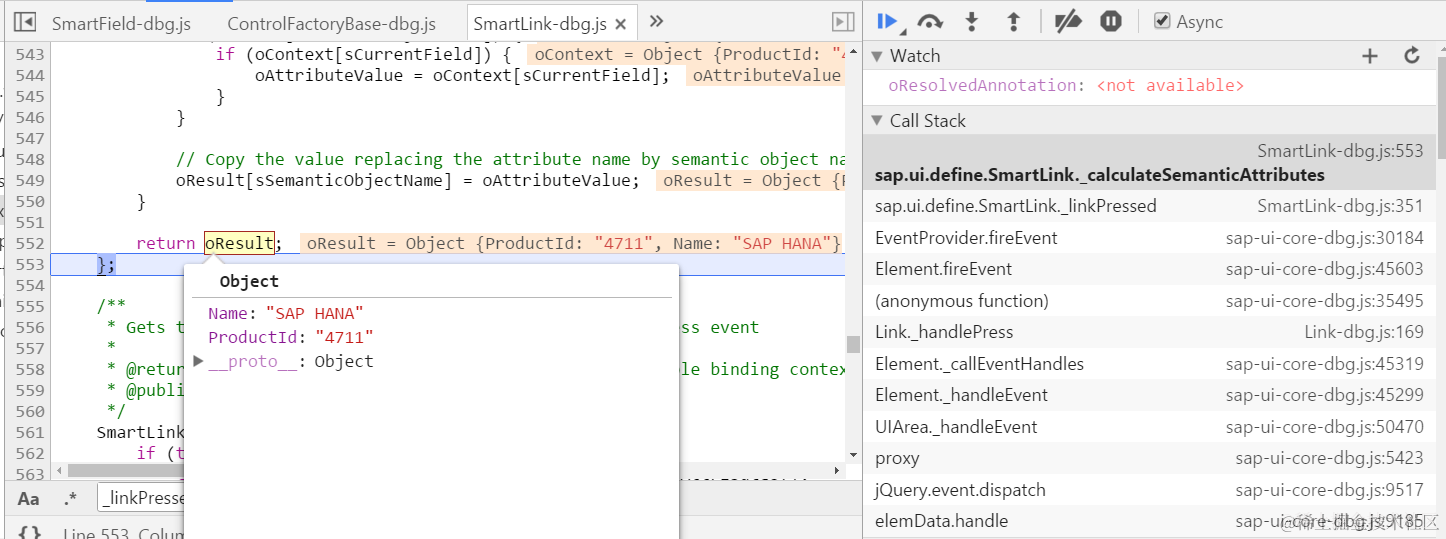The height and width of the screenshot is (539, 1446).
Task: Select jQuery.event.dispatch call frame
Action: click(x=1149, y=490)
